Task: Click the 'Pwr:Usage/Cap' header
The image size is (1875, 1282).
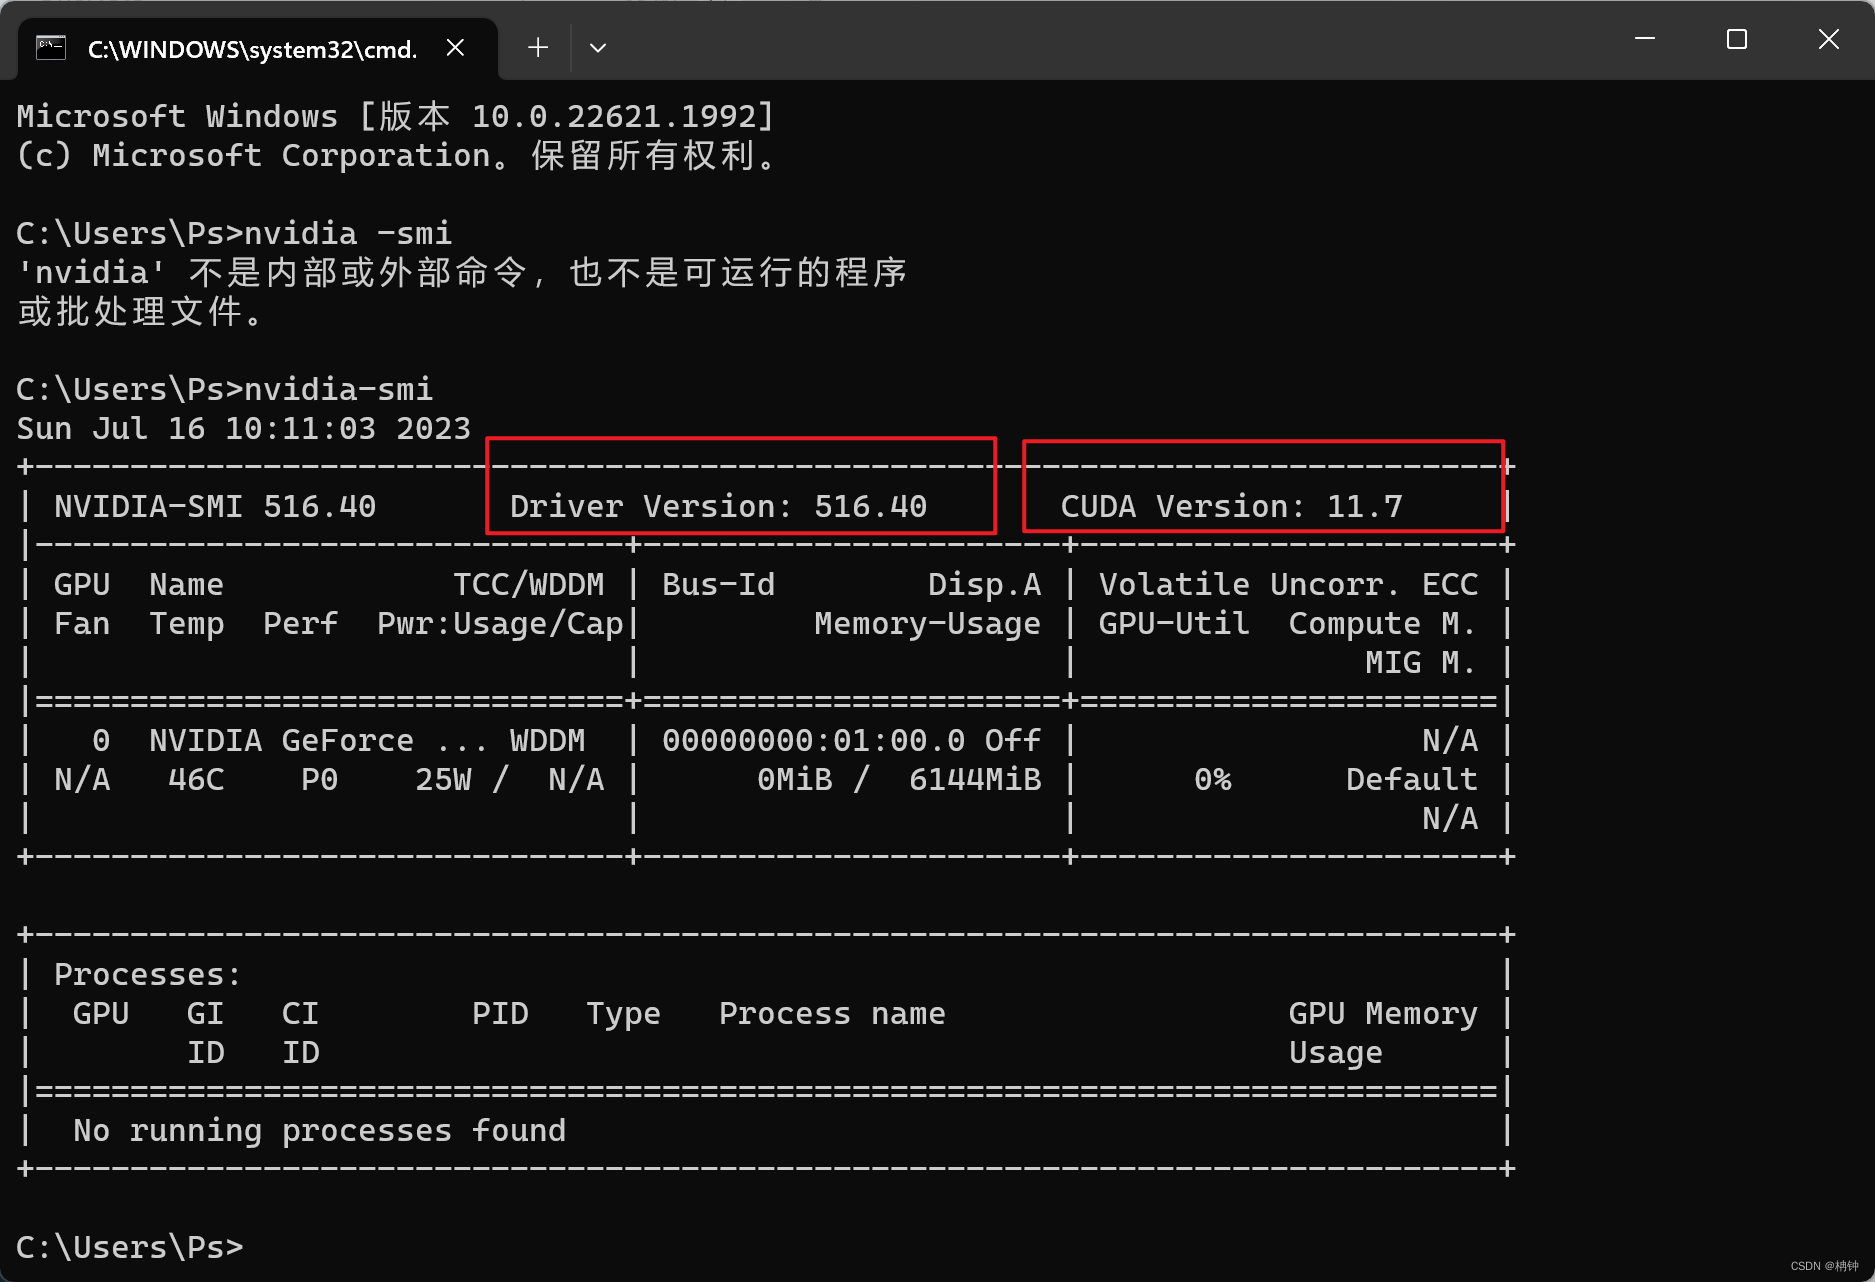Action: coord(500,624)
